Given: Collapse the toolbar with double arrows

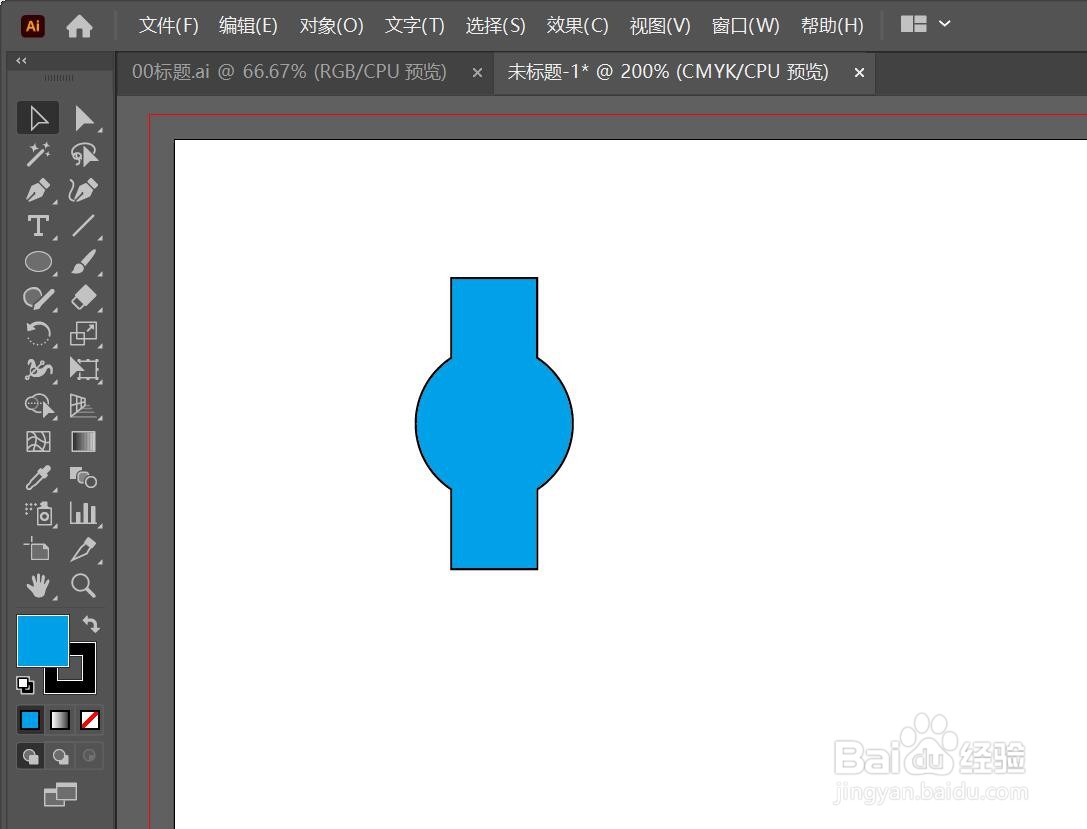Looking at the screenshot, I should (21, 60).
